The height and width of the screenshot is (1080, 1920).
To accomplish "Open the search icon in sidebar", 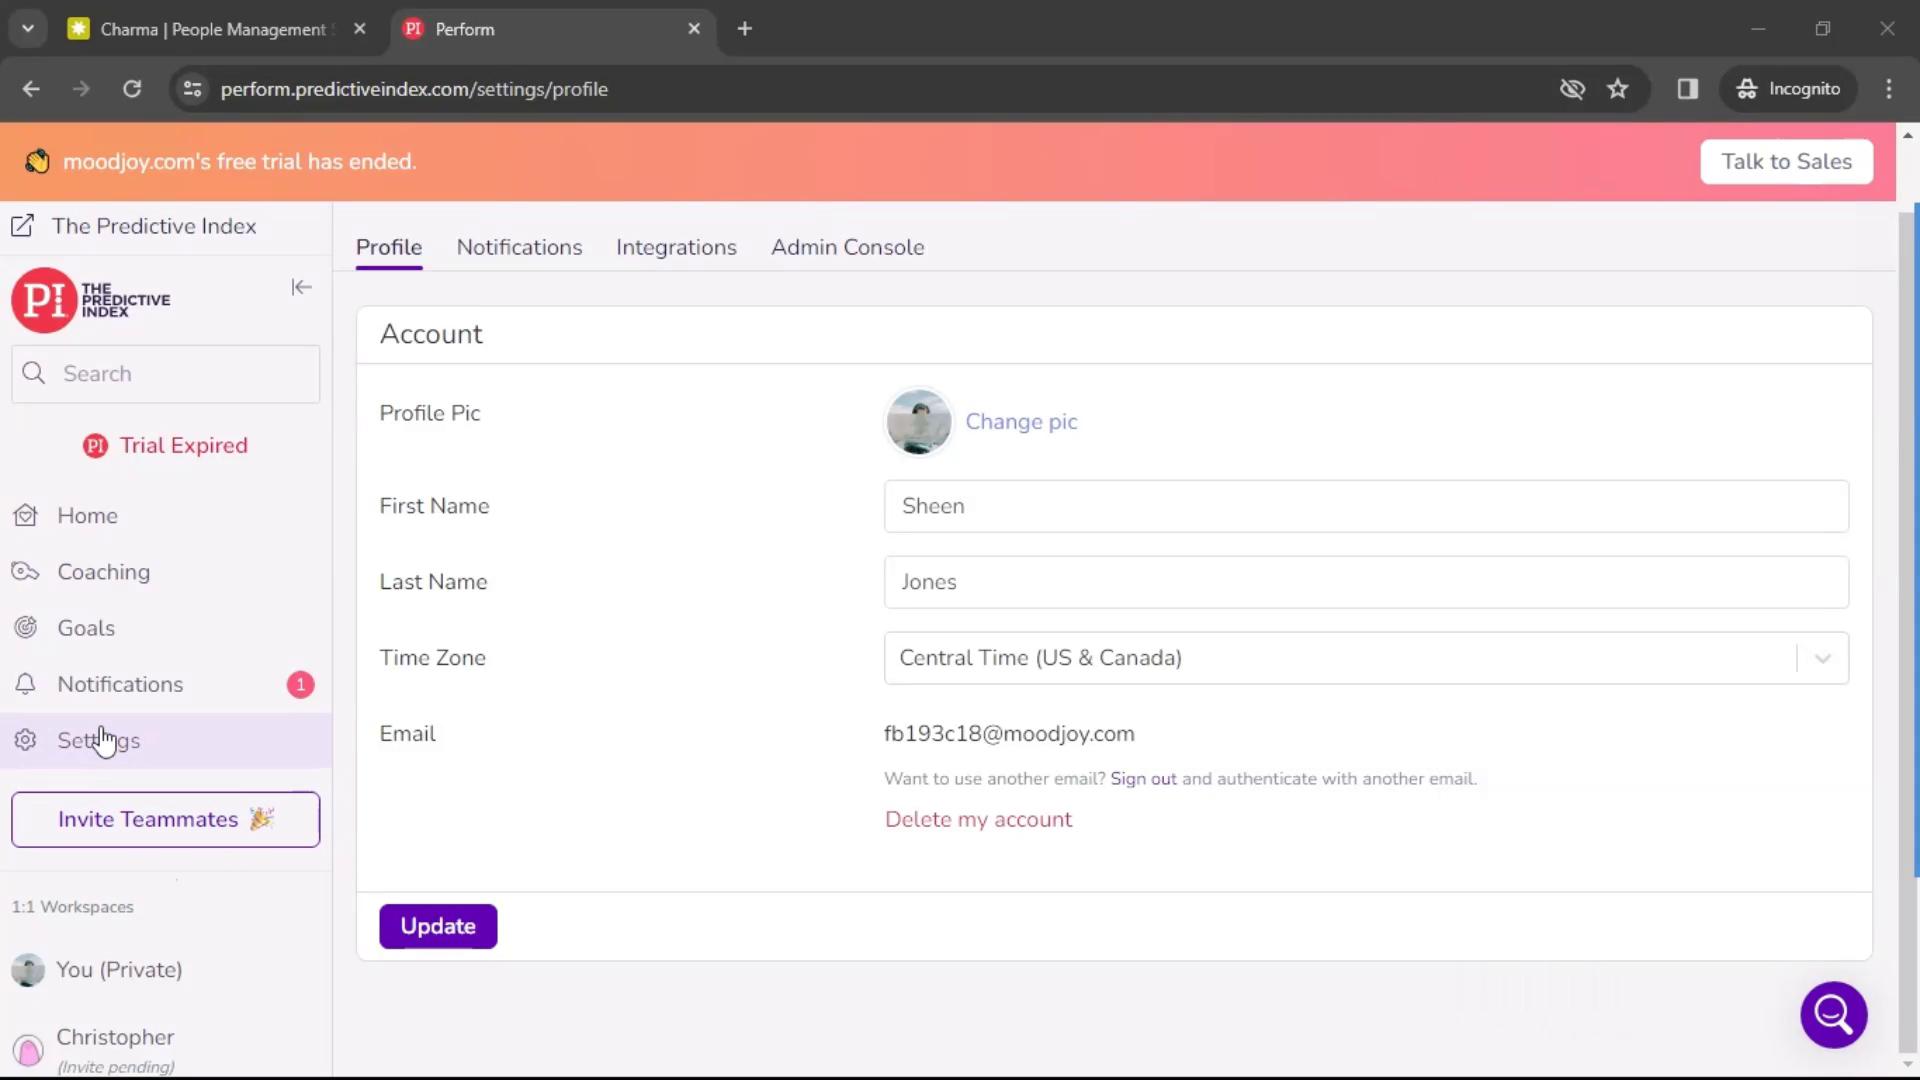I will pyautogui.click(x=33, y=373).
